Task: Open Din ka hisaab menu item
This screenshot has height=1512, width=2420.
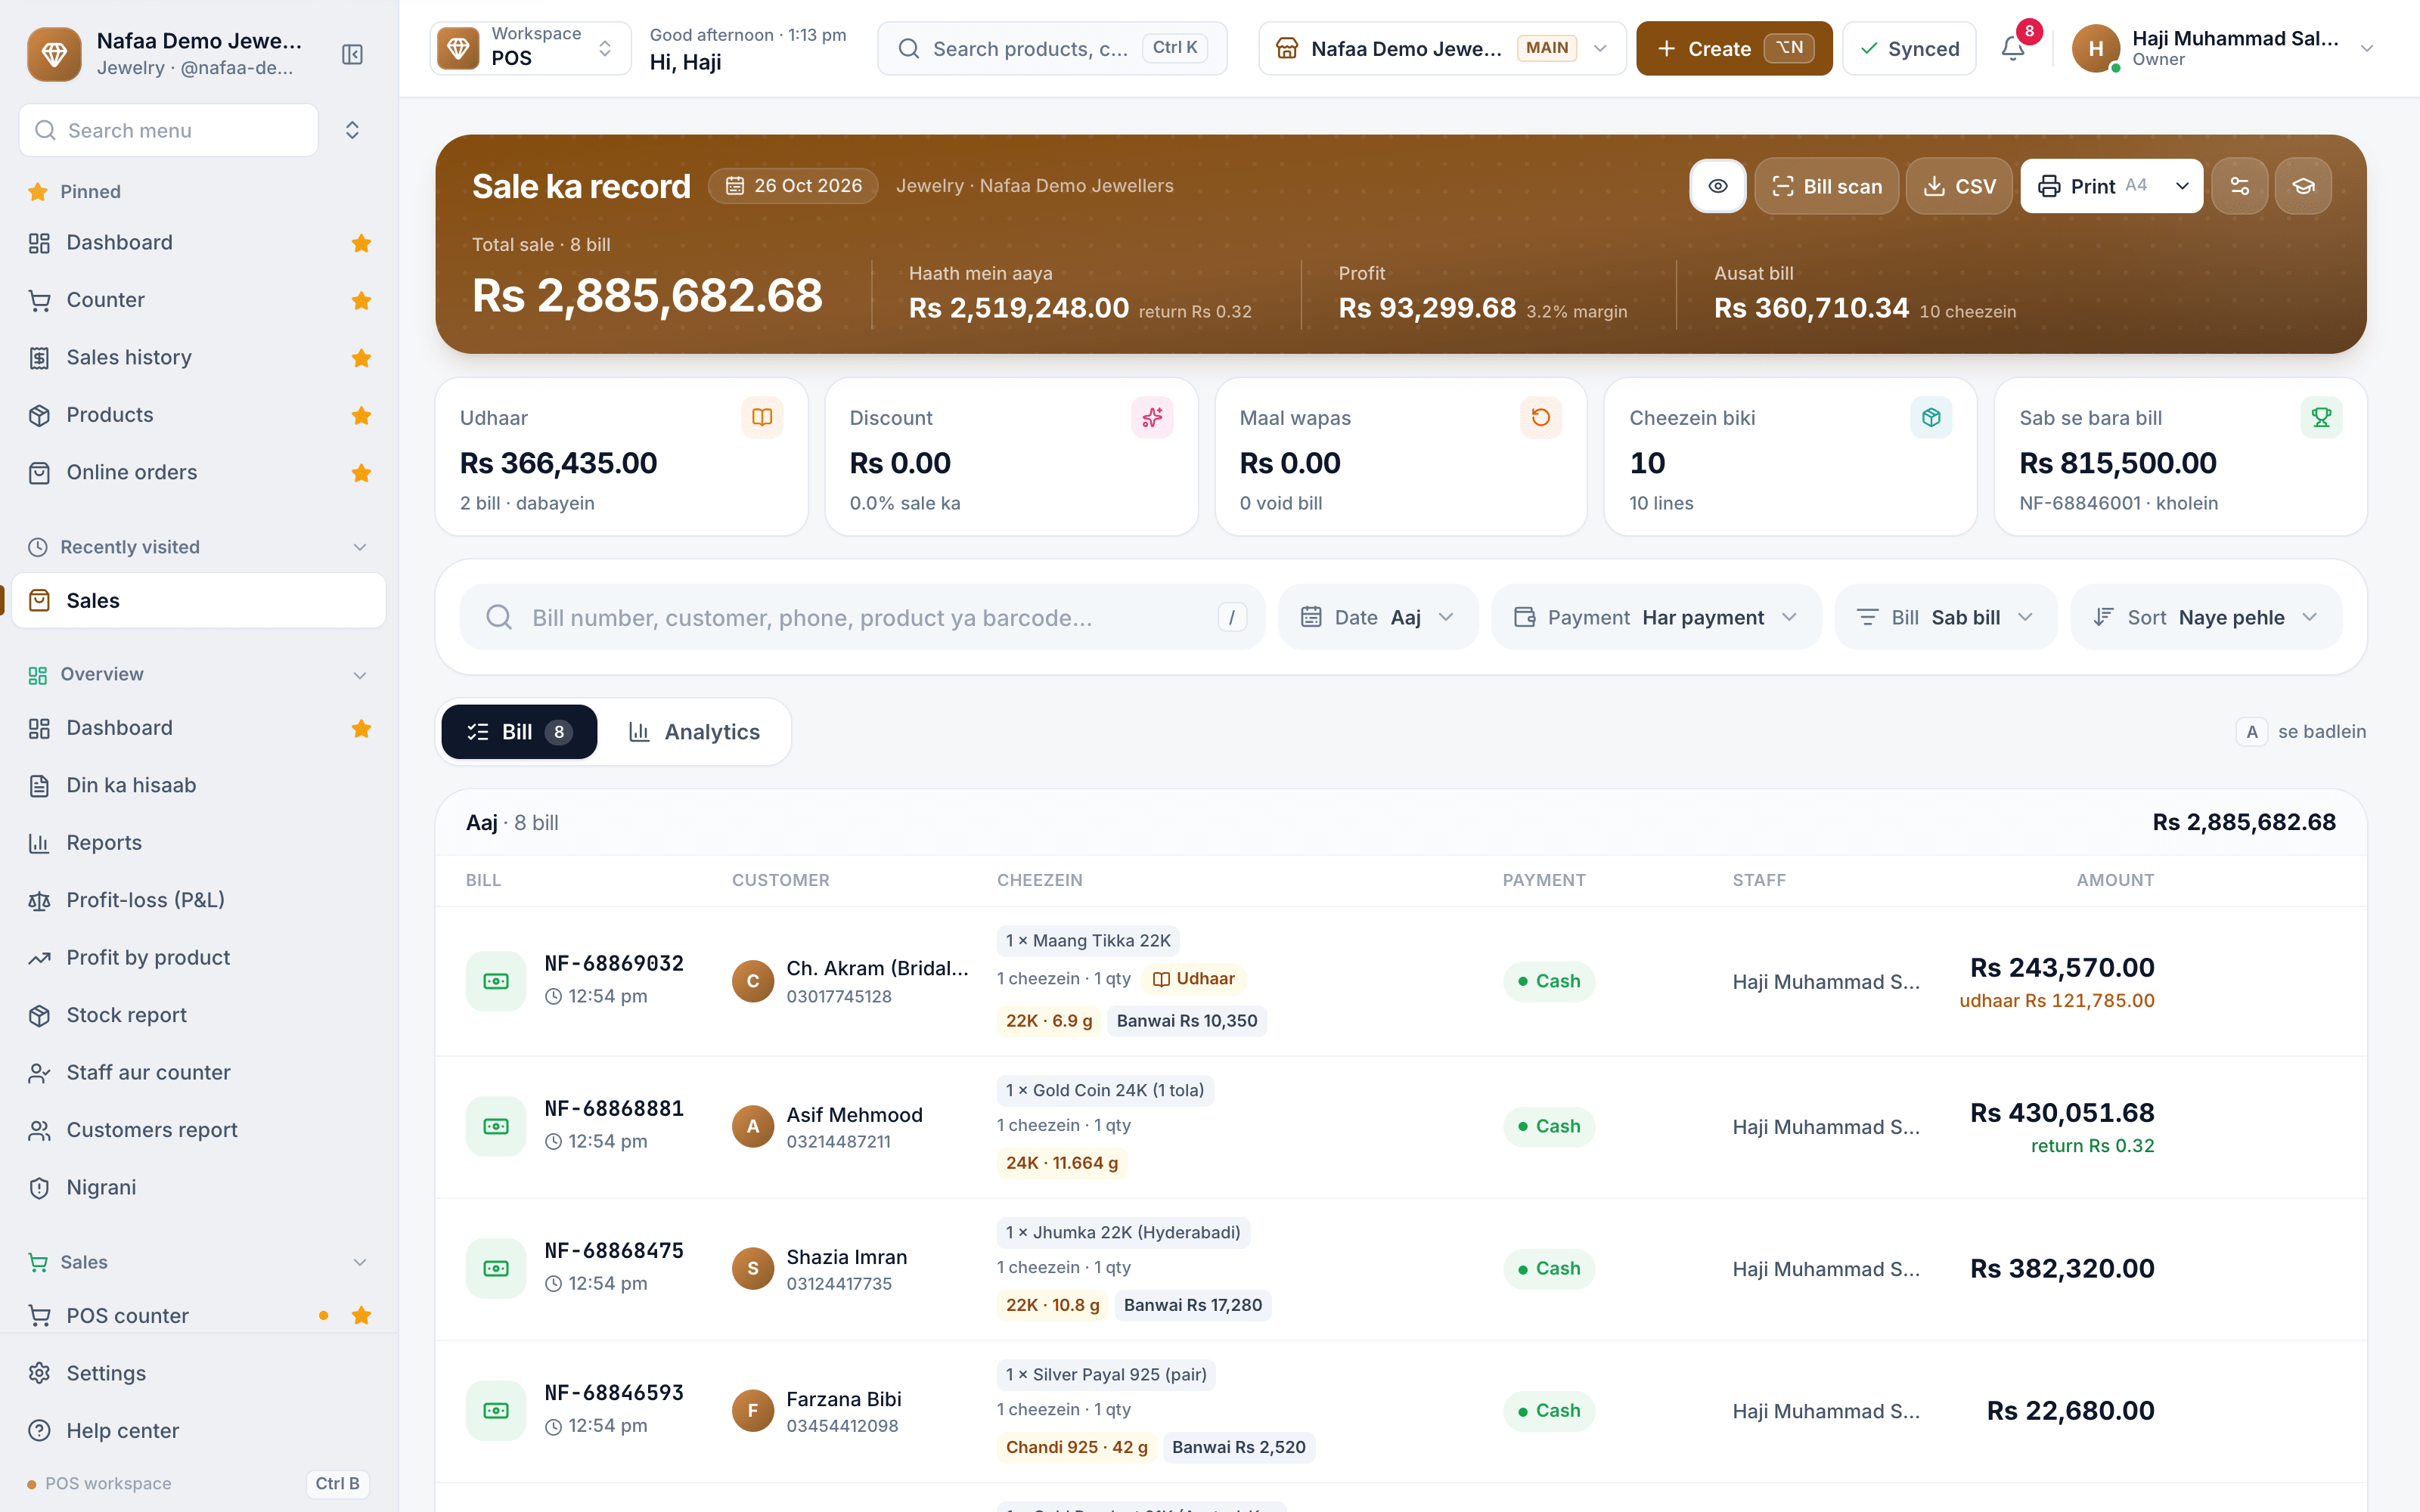Action: 199,785
